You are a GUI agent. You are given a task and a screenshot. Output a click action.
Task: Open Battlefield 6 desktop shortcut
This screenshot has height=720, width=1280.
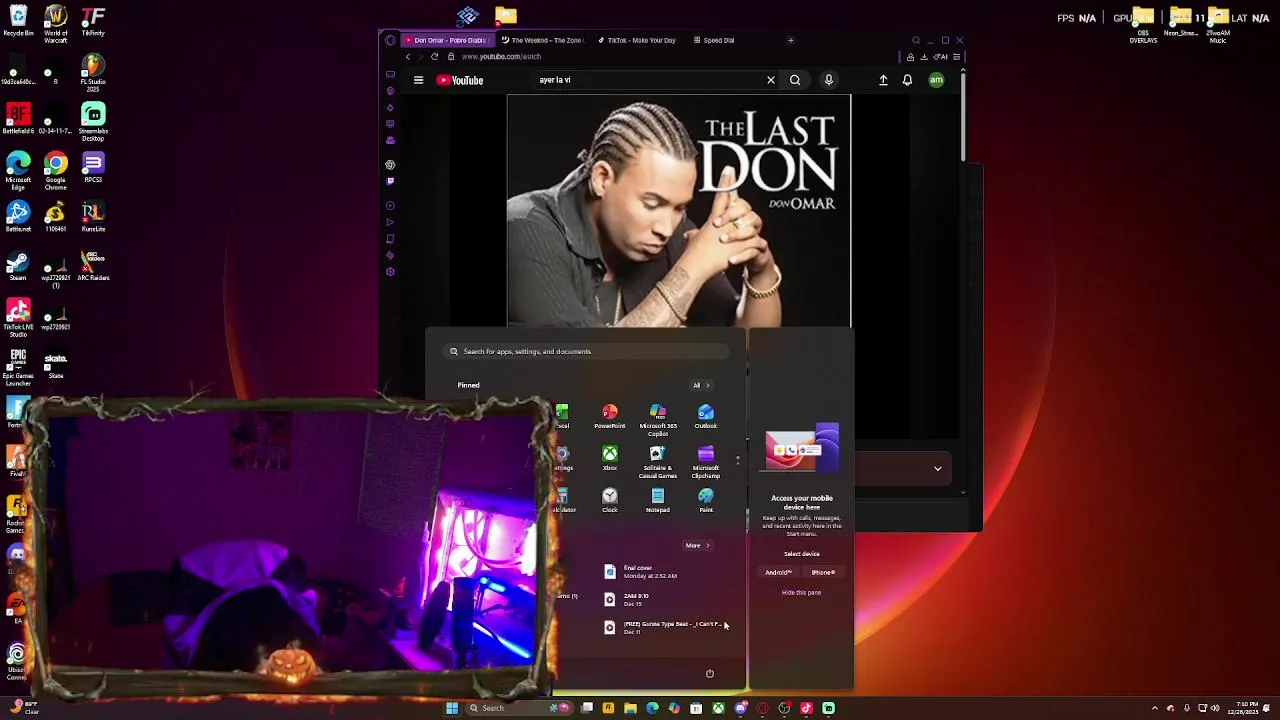18,119
